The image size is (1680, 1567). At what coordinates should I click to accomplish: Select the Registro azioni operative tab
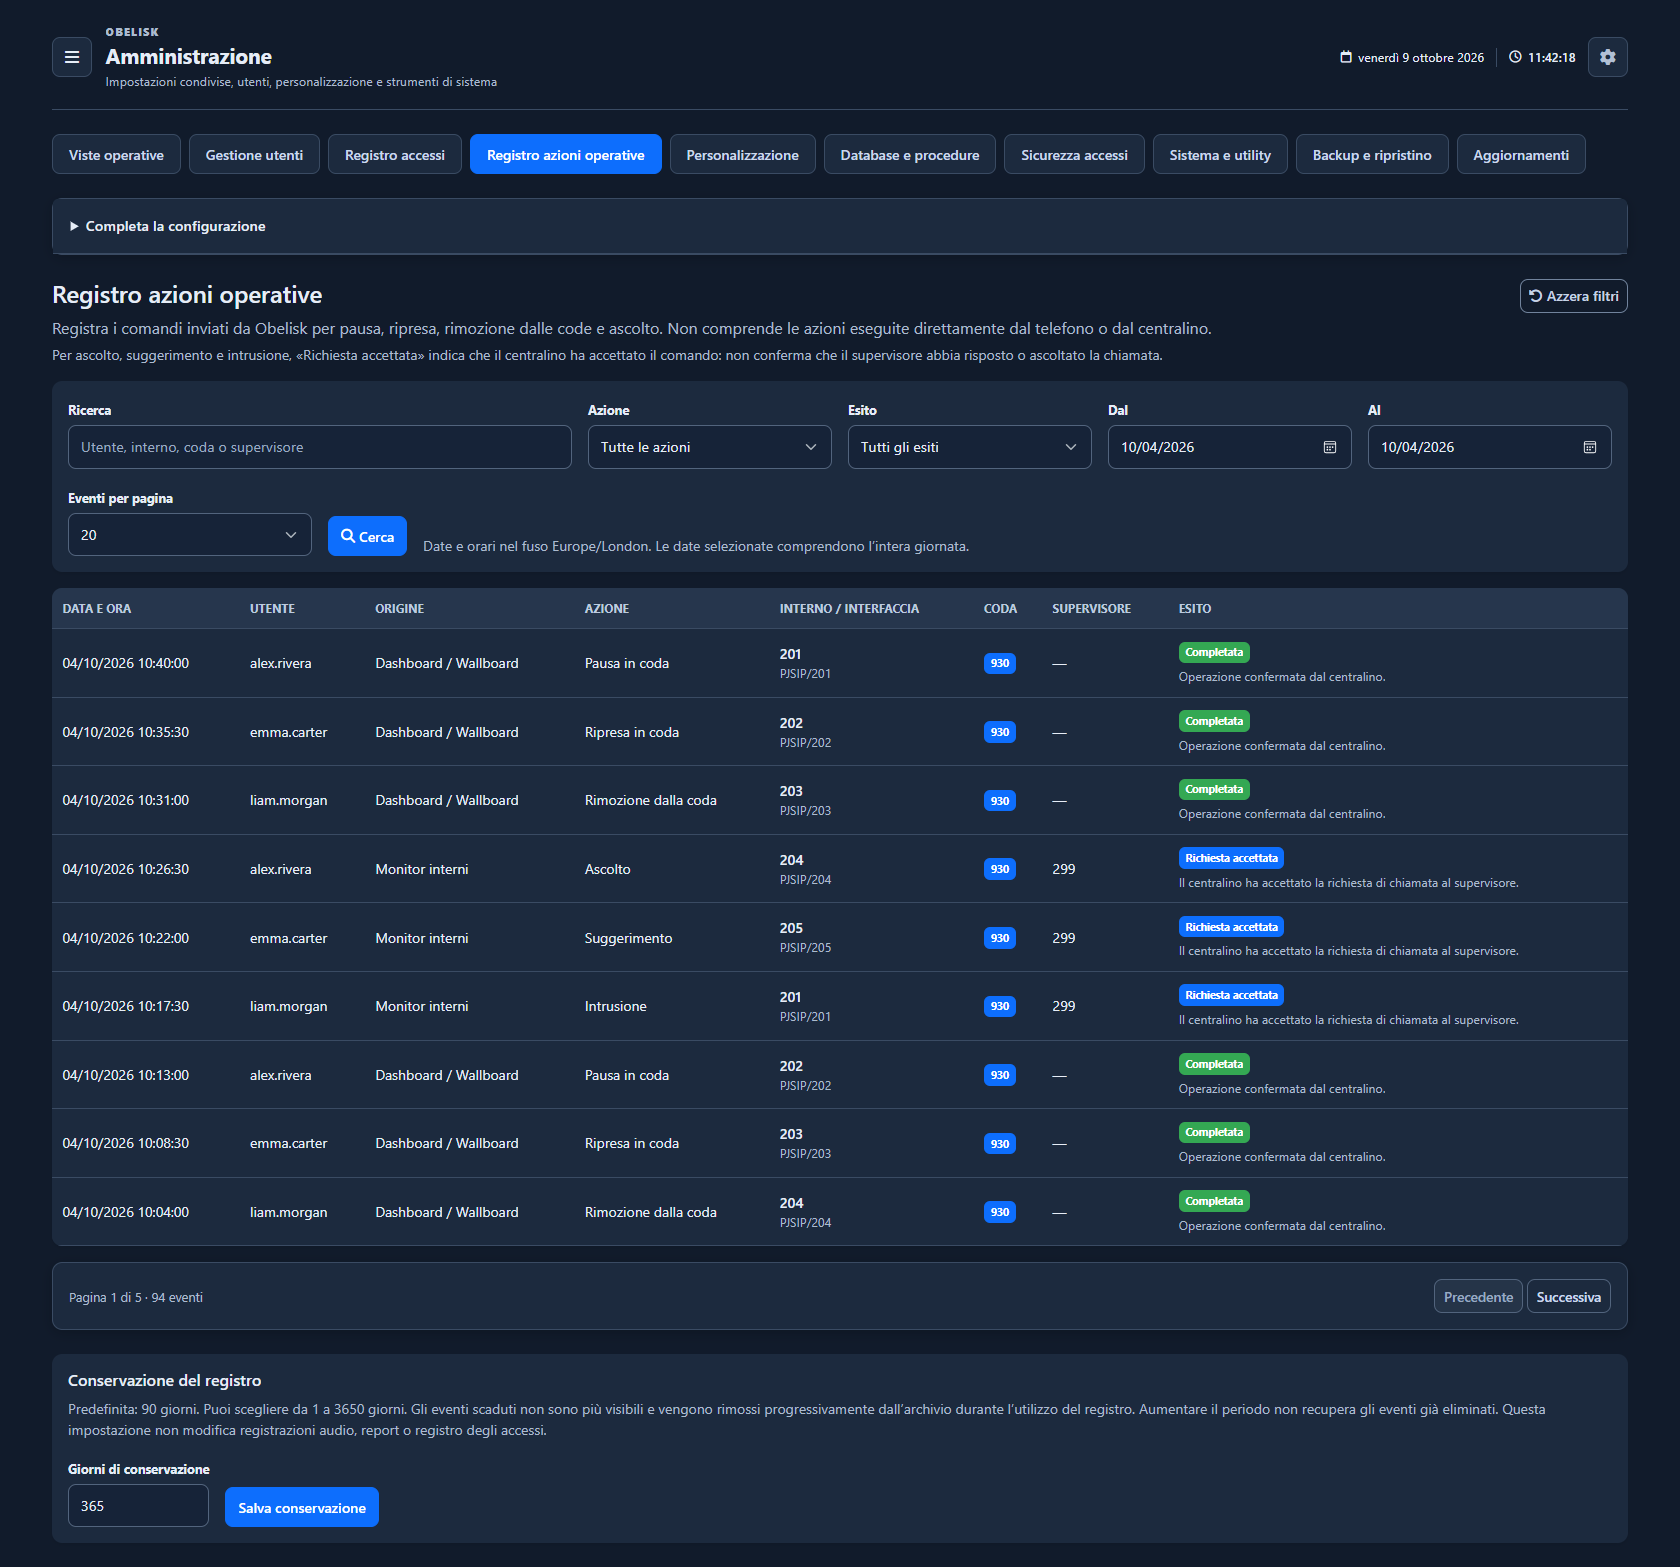tap(566, 154)
